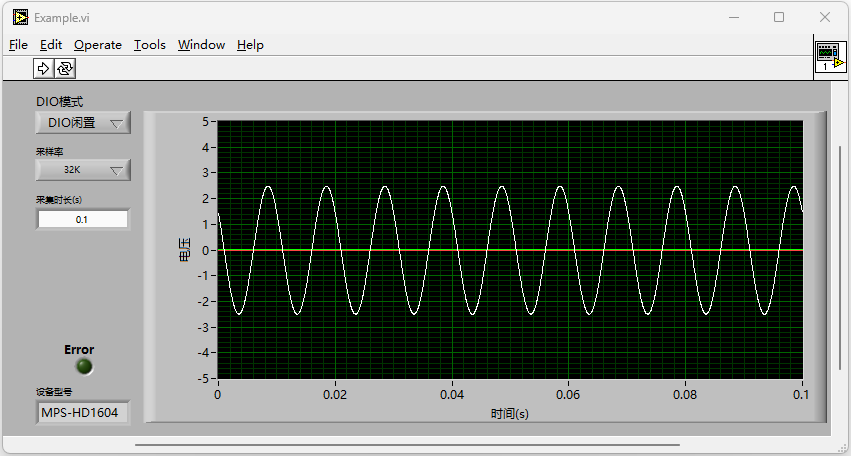Image resolution: width=851 pixels, height=456 pixels.
Task: Open the Help menu
Action: tap(250, 44)
